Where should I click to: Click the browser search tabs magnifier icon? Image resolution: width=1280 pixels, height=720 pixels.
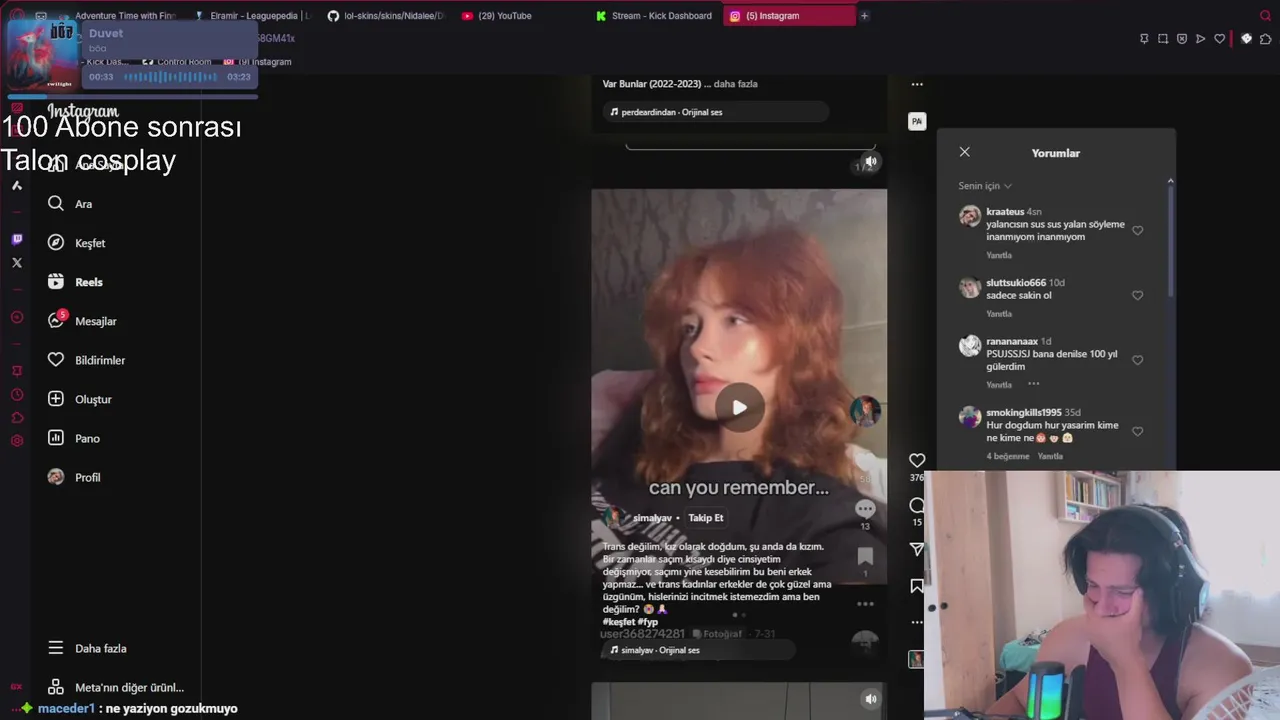[x=1265, y=16]
